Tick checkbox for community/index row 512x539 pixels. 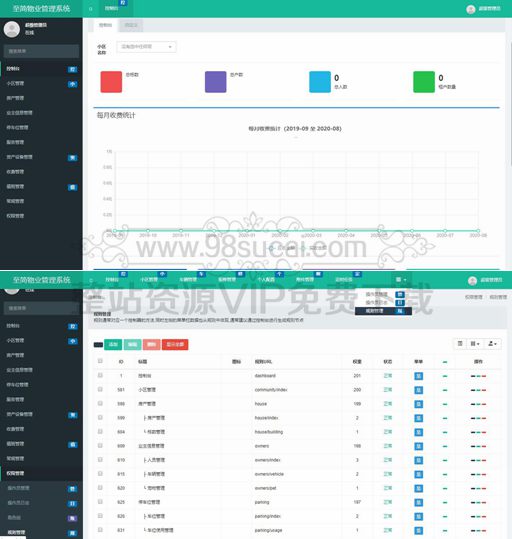pos(100,389)
